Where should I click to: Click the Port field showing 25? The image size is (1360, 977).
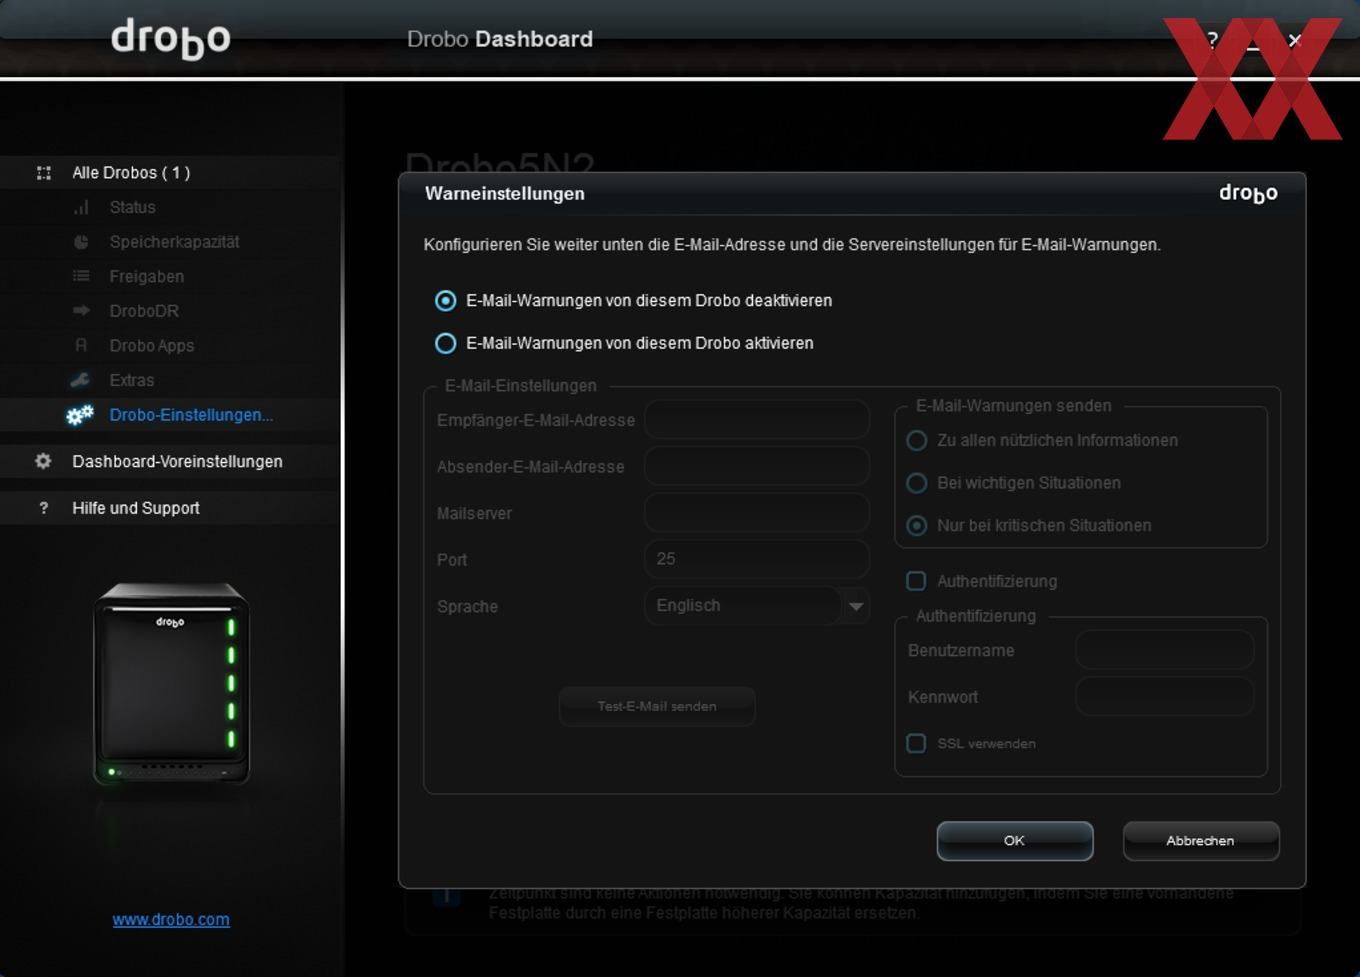757,559
